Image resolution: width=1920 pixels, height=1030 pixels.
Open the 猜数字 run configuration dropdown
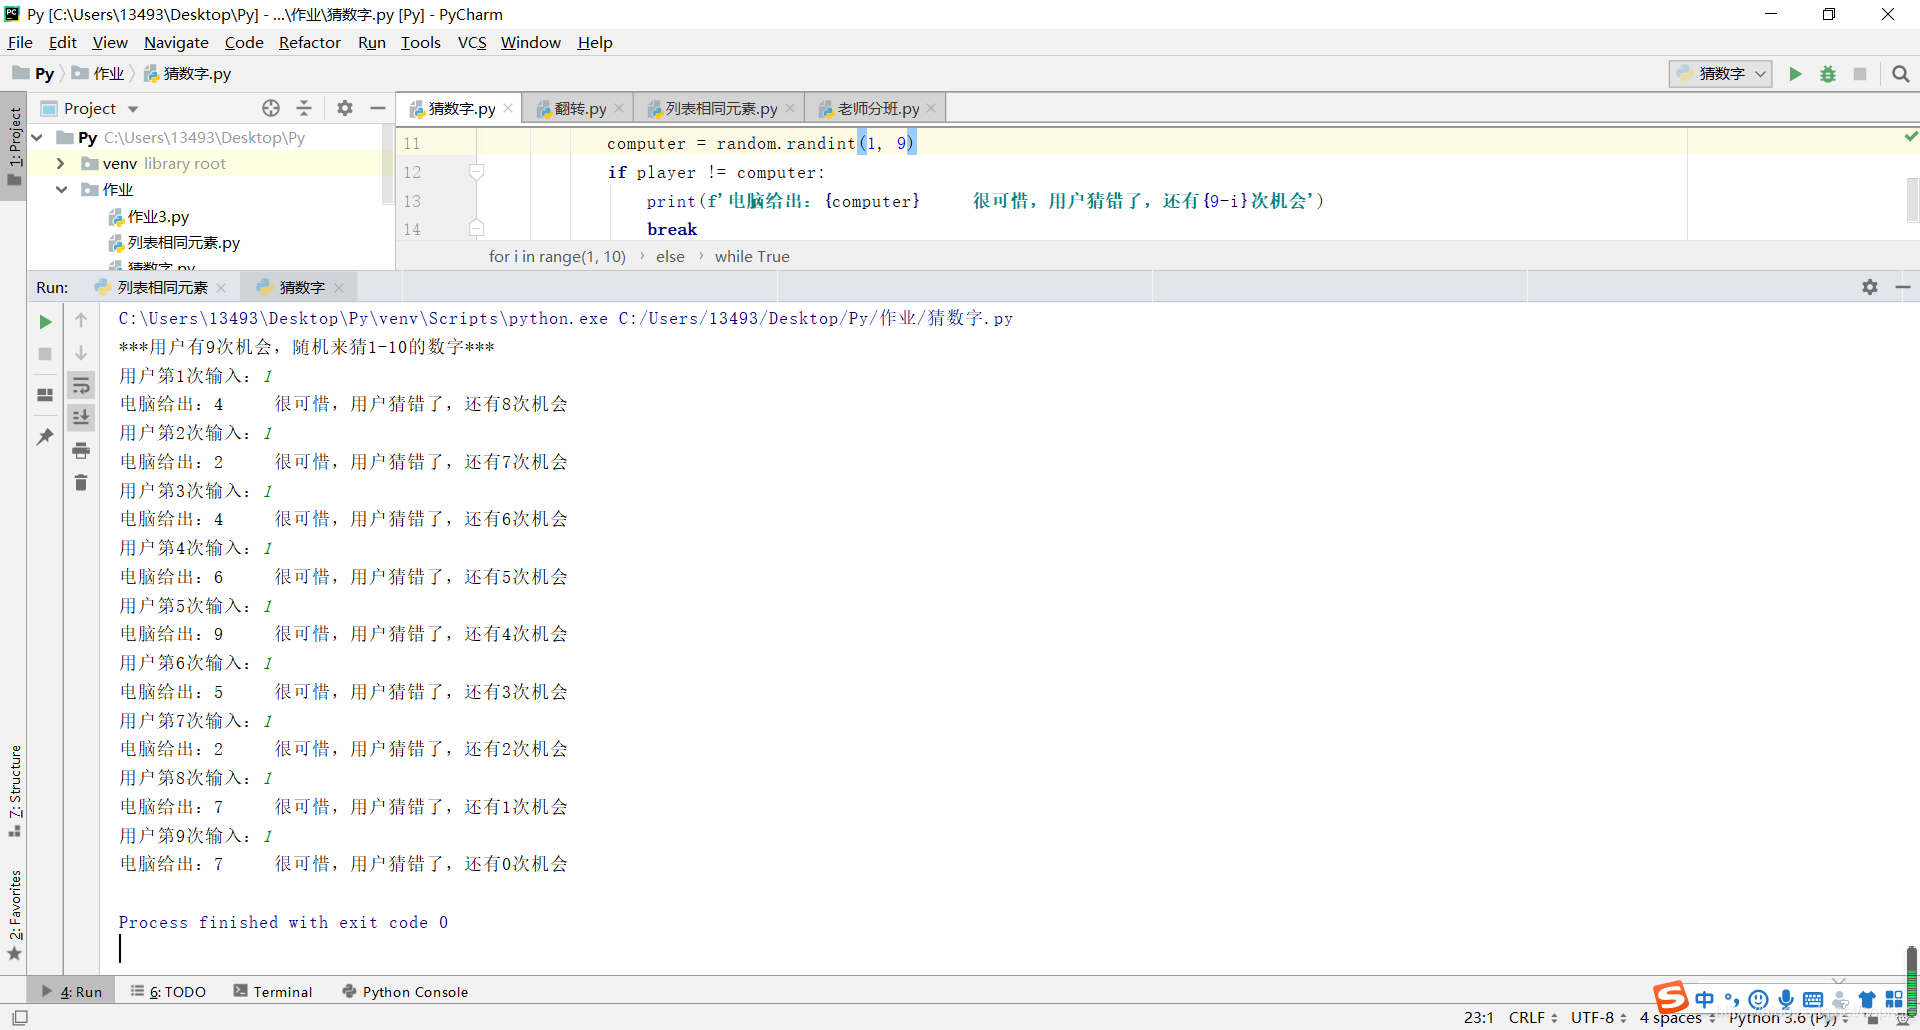pos(1721,74)
